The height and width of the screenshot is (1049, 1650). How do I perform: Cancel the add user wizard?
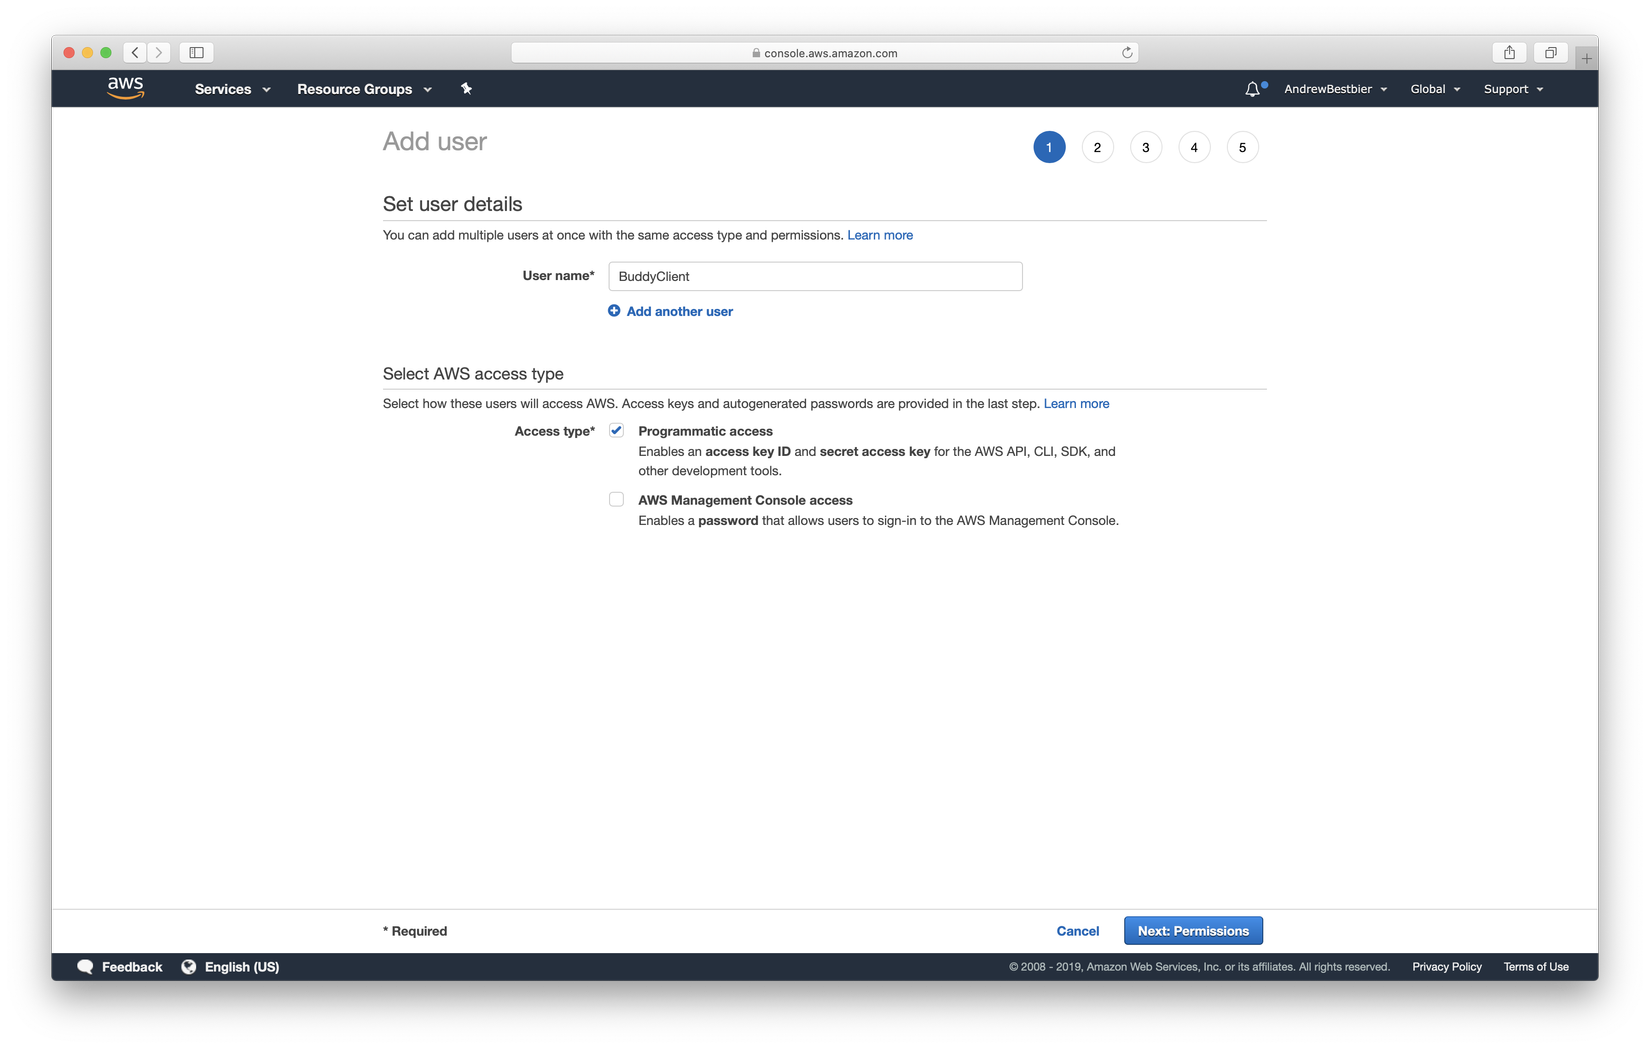tap(1078, 931)
